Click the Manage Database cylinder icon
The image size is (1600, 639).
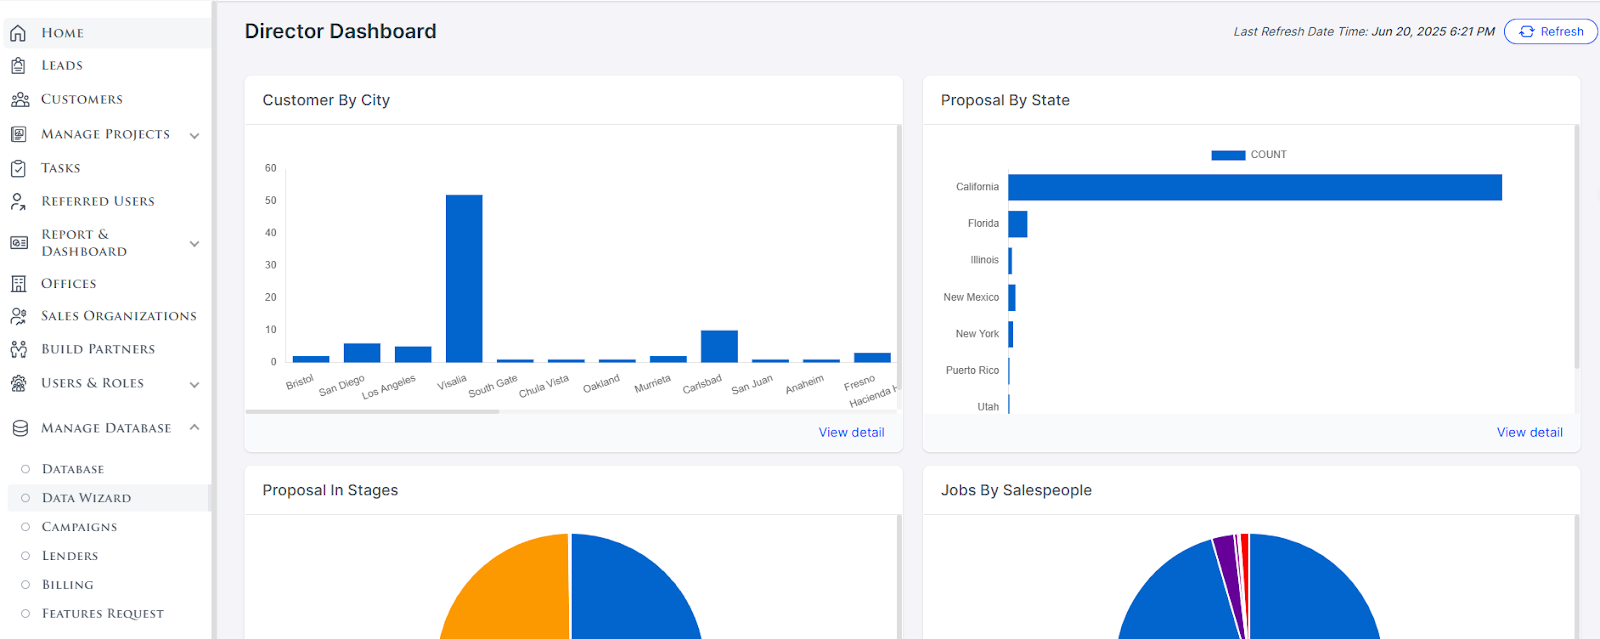pyautogui.click(x=19, y=428)
